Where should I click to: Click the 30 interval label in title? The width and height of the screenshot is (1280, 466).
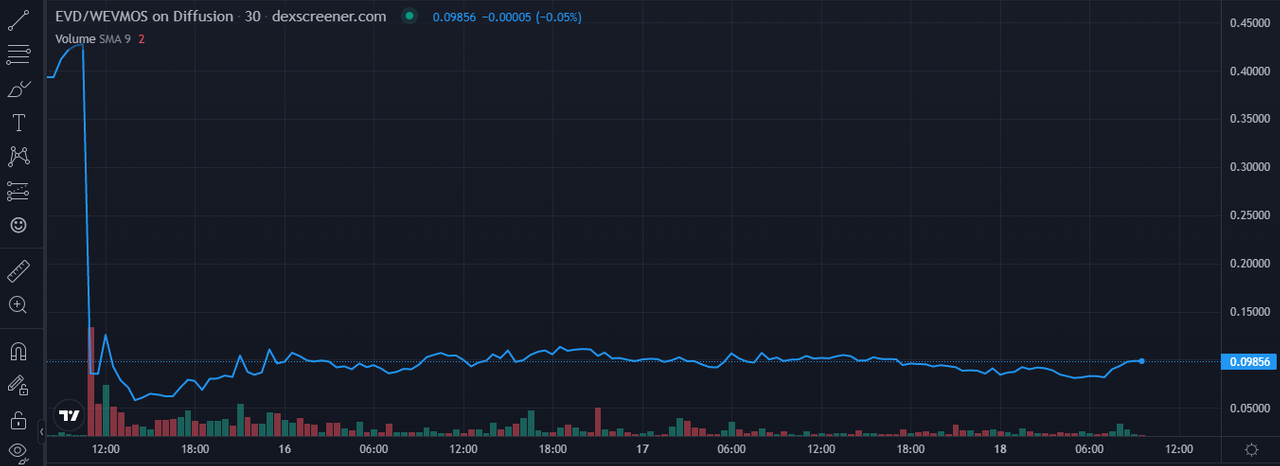253,17
